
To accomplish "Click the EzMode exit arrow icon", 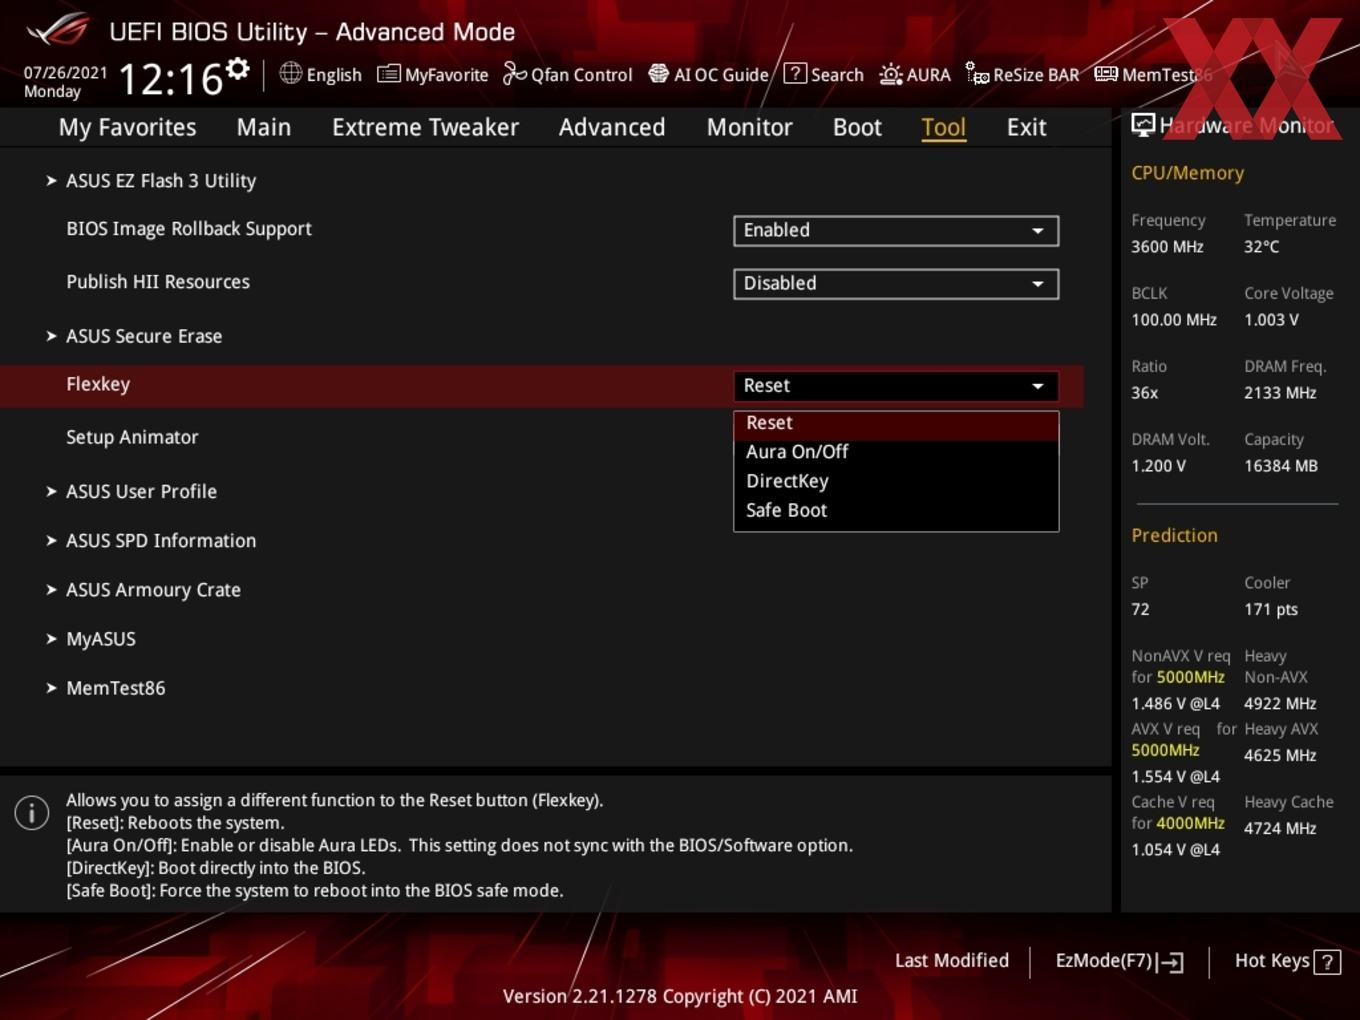I will tap(1171, 962).
